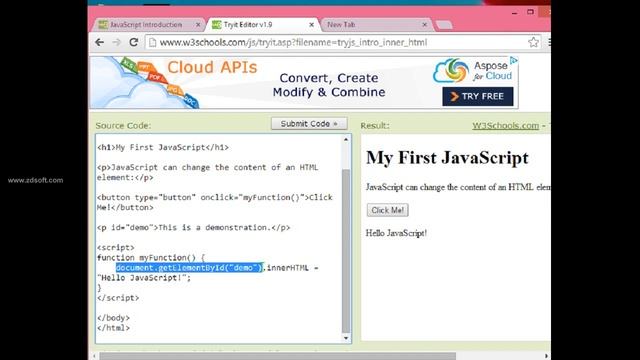Screen dimensions: 640x360
Task: Click the source editor scroll up arrow
Action: coord(346,140)
